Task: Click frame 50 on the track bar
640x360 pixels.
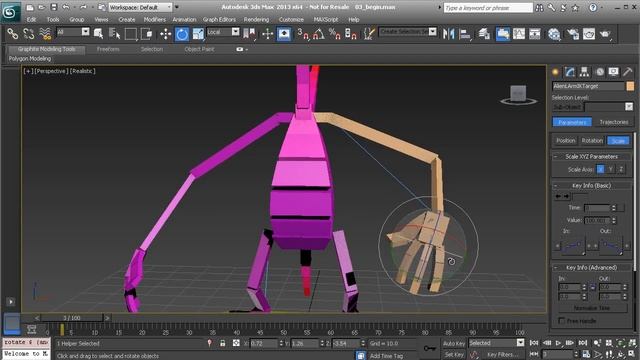Action: point(284,330)
